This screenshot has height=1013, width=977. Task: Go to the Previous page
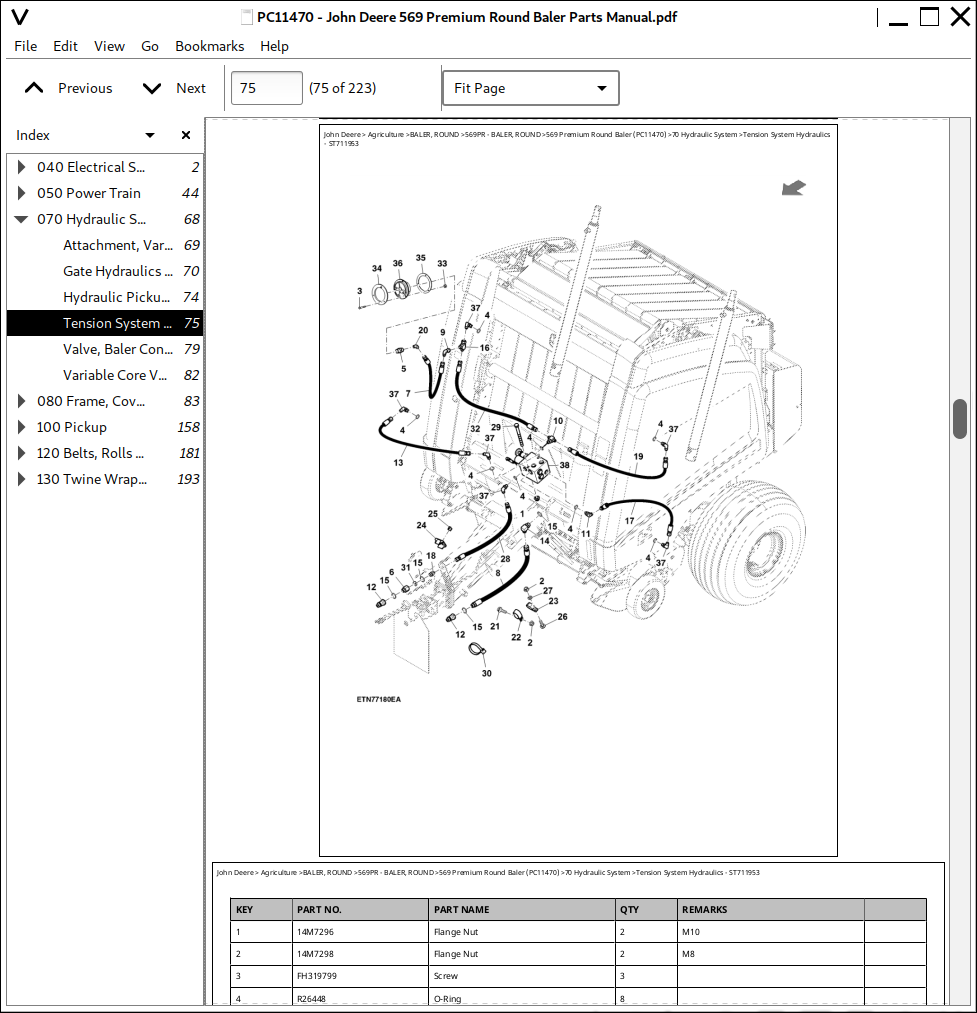[68, 88]
